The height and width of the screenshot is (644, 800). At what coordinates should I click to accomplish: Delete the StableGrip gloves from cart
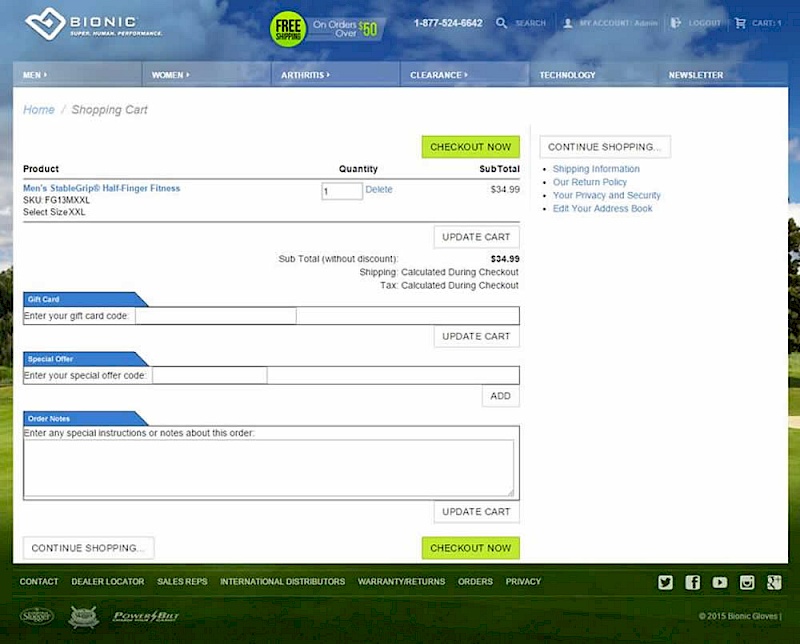click(x=379, y=190)
